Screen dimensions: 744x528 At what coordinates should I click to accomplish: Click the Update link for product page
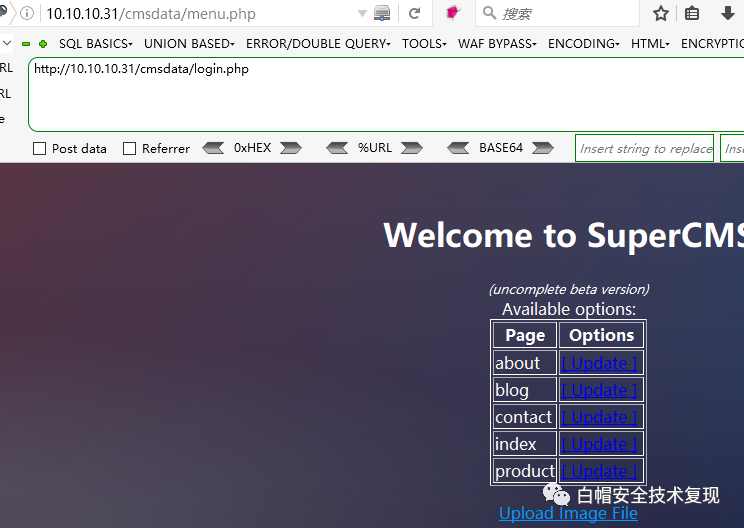(x=599, y=472)
